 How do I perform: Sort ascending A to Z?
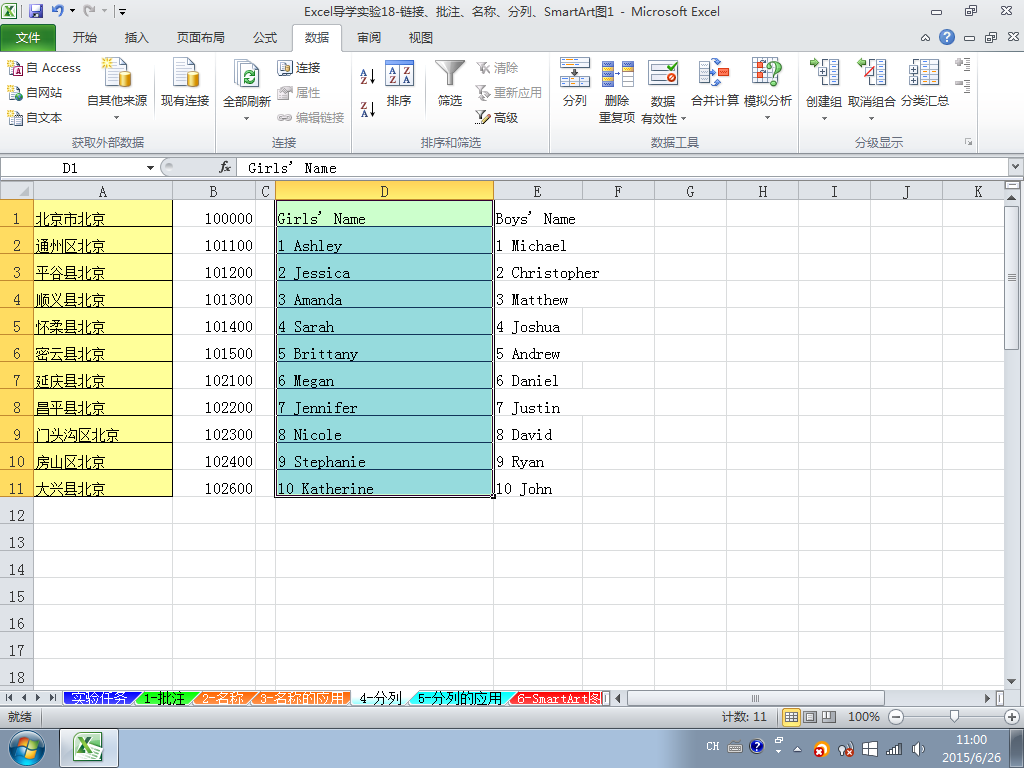pyautogui.click(x=368, y=76)
